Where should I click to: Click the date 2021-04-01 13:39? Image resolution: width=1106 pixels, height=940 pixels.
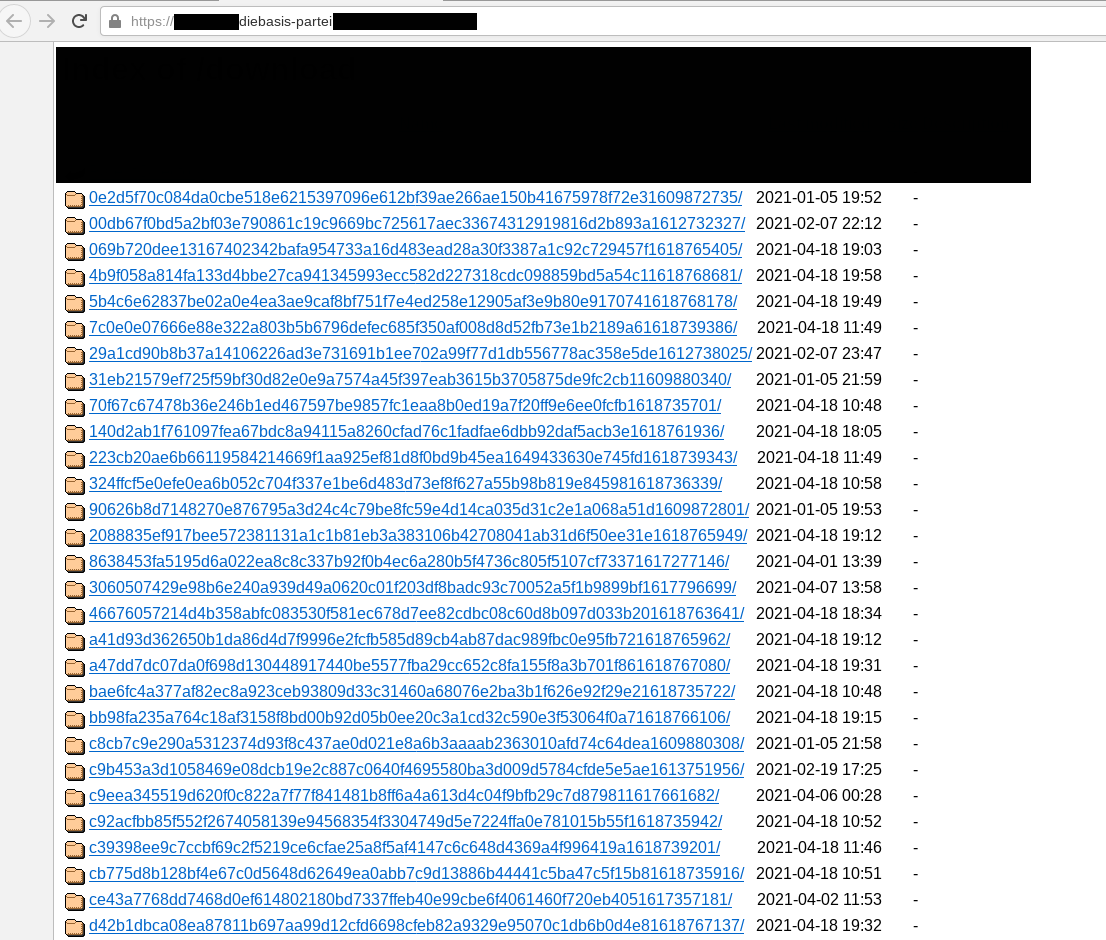(x=819, y=562)
